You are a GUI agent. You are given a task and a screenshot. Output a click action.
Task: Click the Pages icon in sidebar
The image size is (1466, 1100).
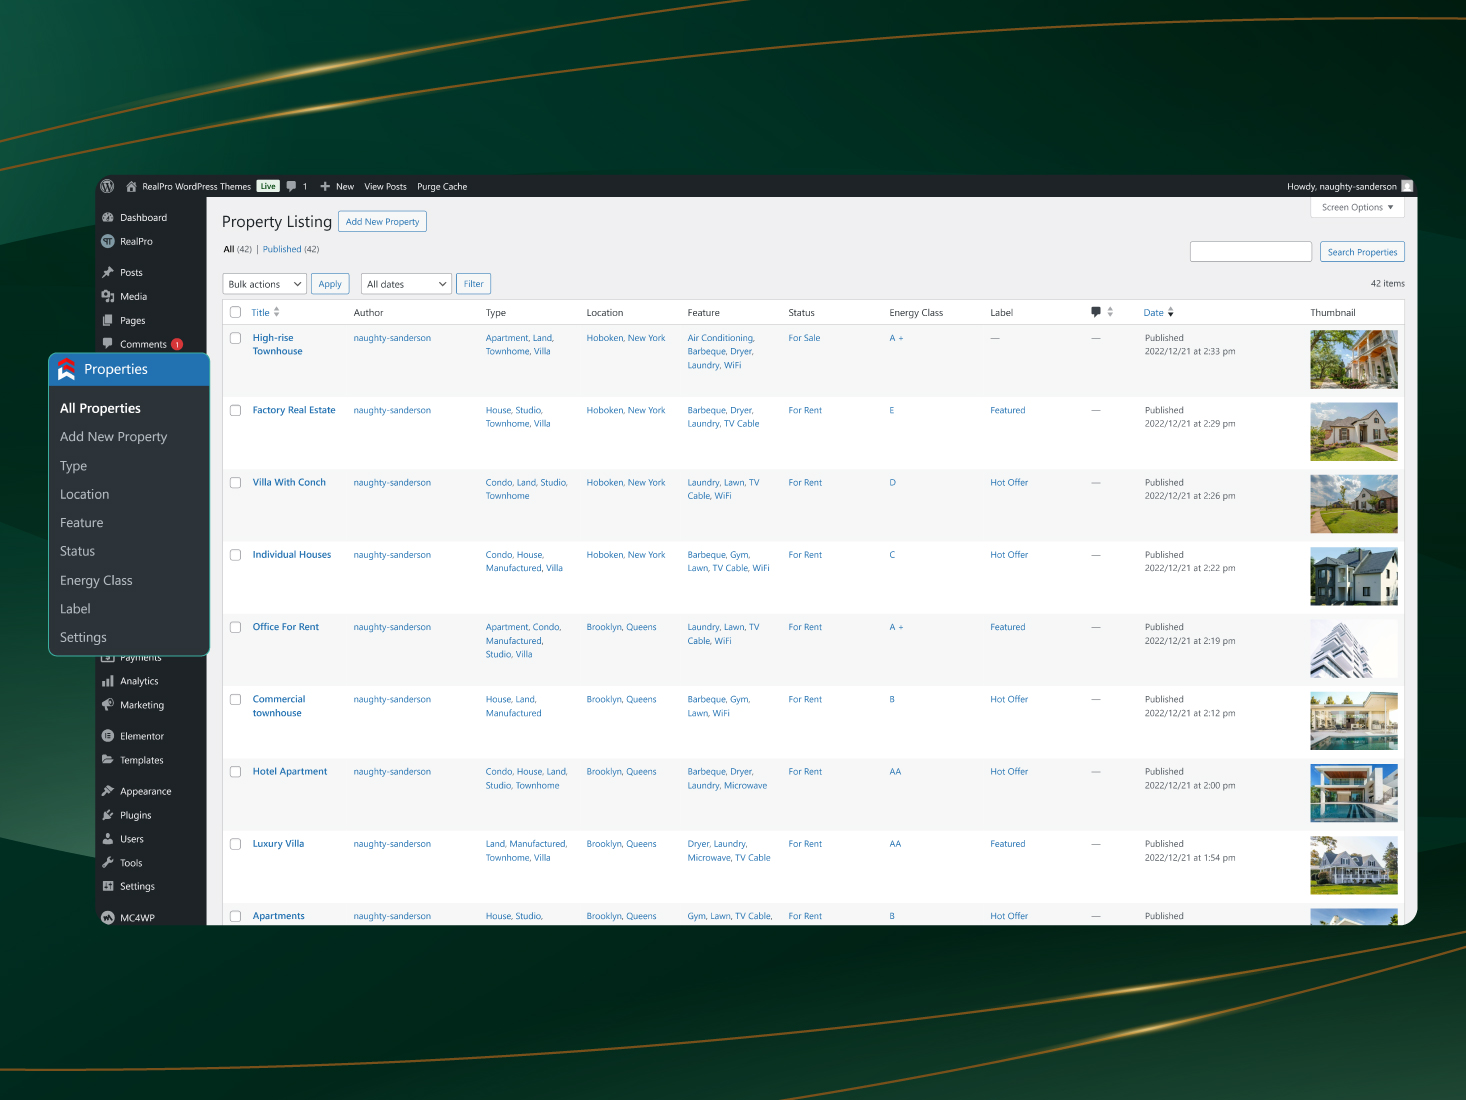point(108,320)
